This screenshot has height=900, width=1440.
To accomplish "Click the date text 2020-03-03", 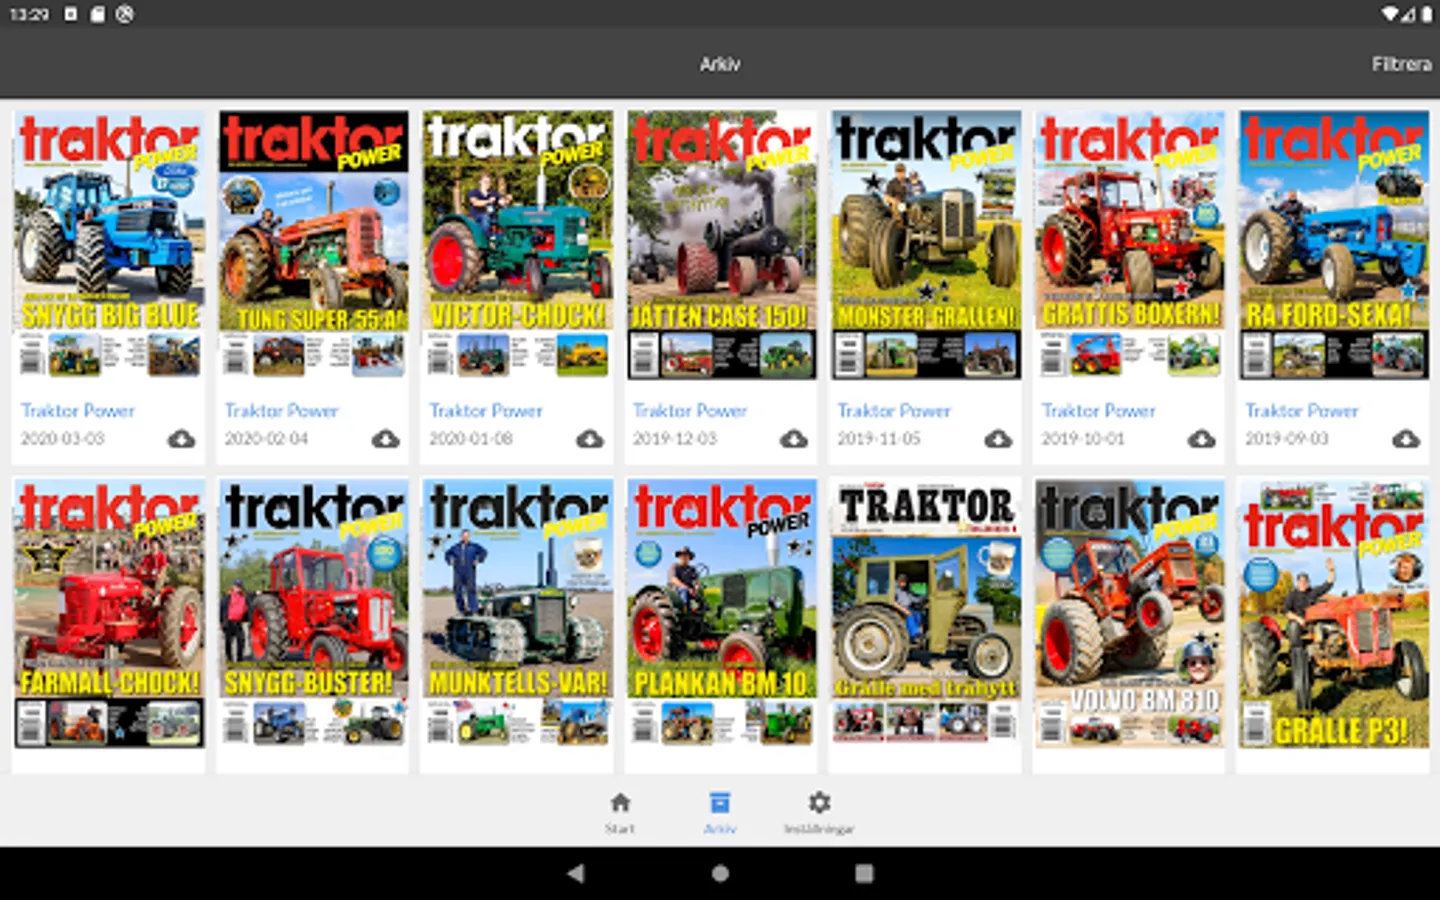I will click(63, 439).
